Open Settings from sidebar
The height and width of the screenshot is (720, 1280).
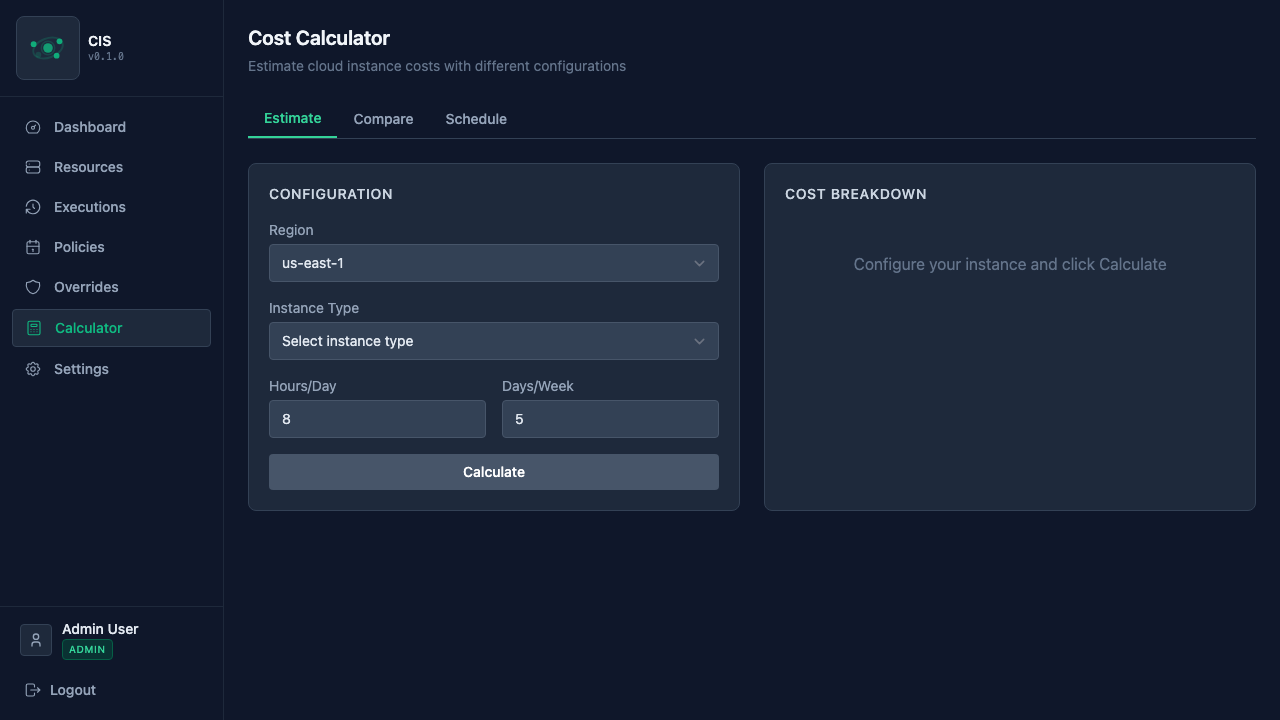click(x=111, y=369)
